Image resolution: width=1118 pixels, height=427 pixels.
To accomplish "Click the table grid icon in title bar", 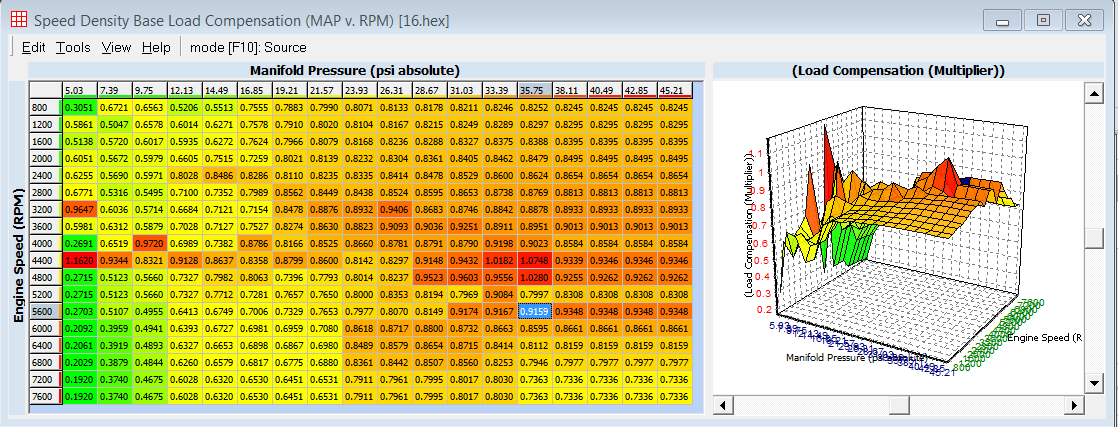I will [x=17, y=19].
